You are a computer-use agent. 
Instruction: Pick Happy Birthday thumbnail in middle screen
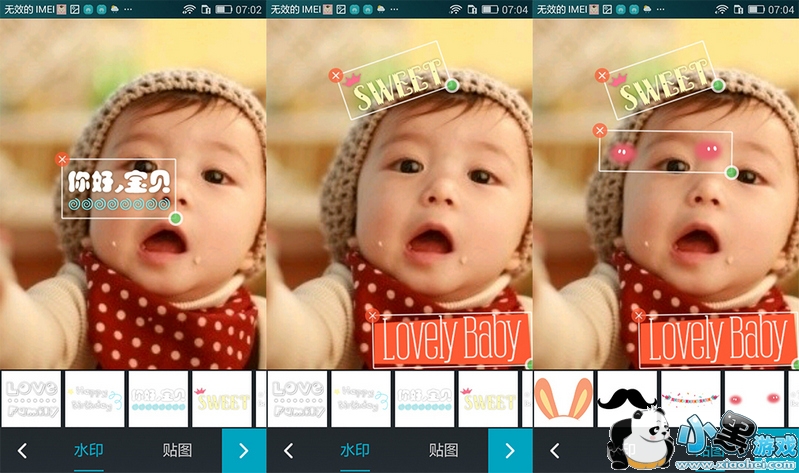(361, 399)
